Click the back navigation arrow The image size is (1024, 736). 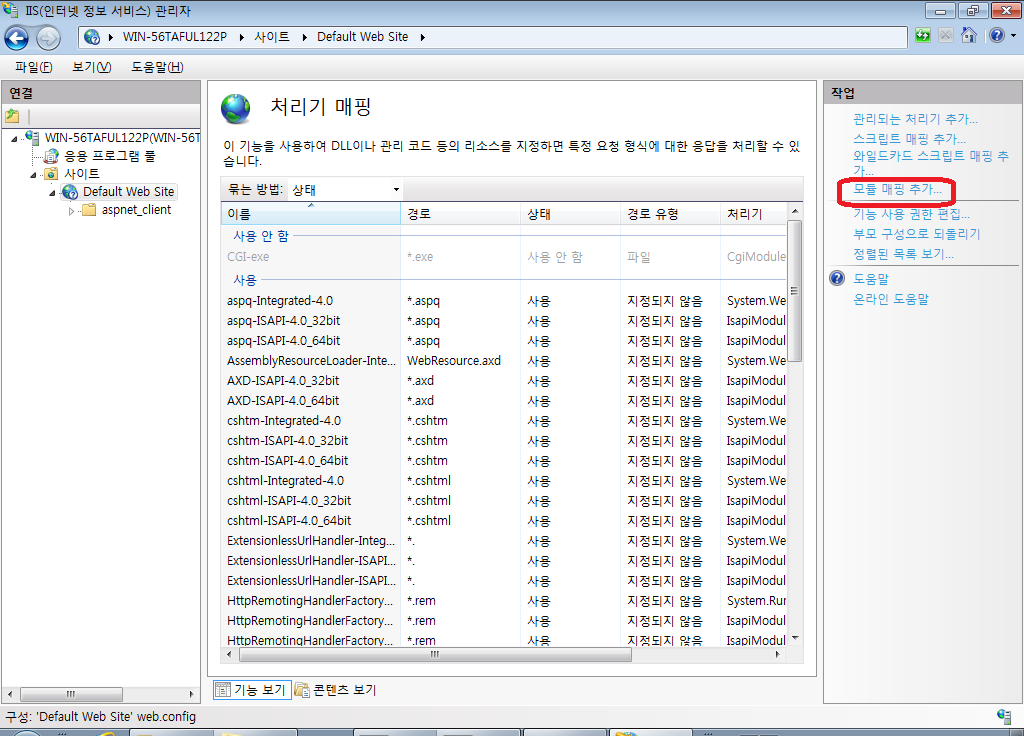tap(18, 37)
